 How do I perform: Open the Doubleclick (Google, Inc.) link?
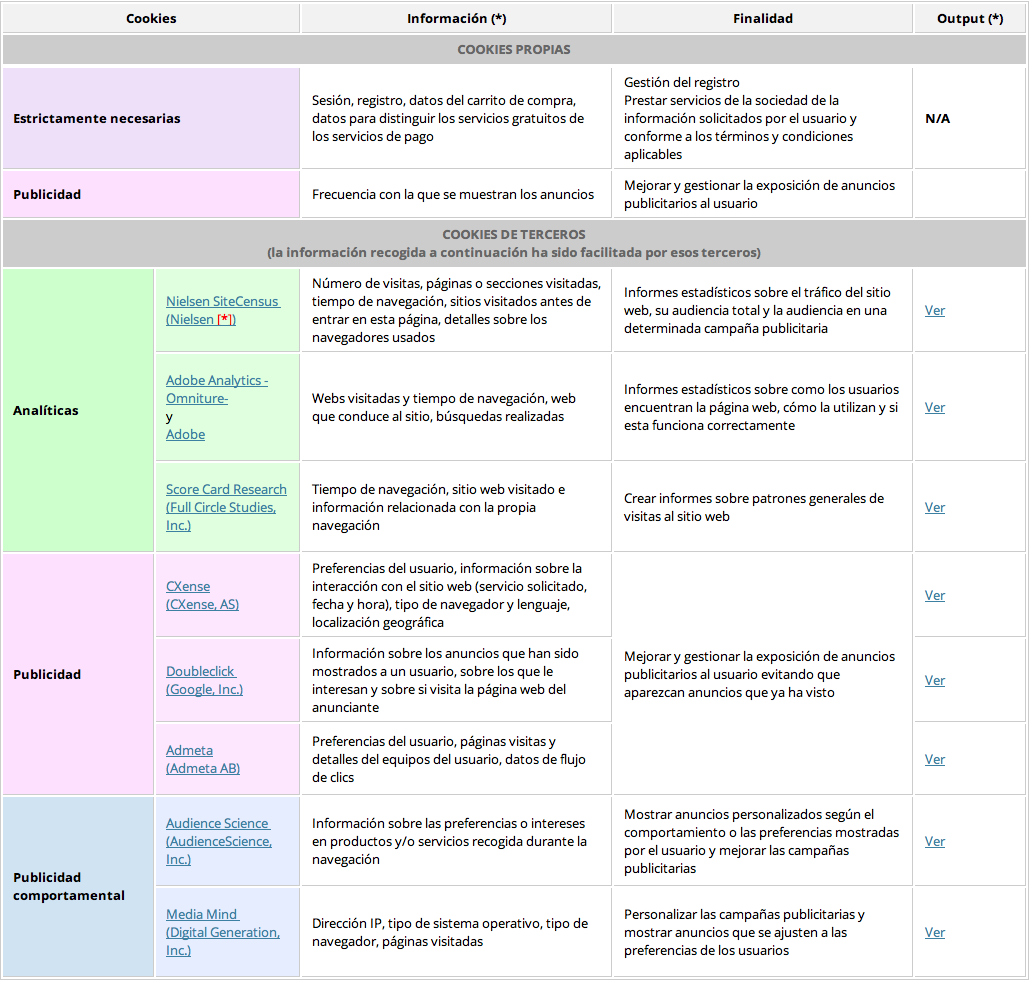[204, 680]
